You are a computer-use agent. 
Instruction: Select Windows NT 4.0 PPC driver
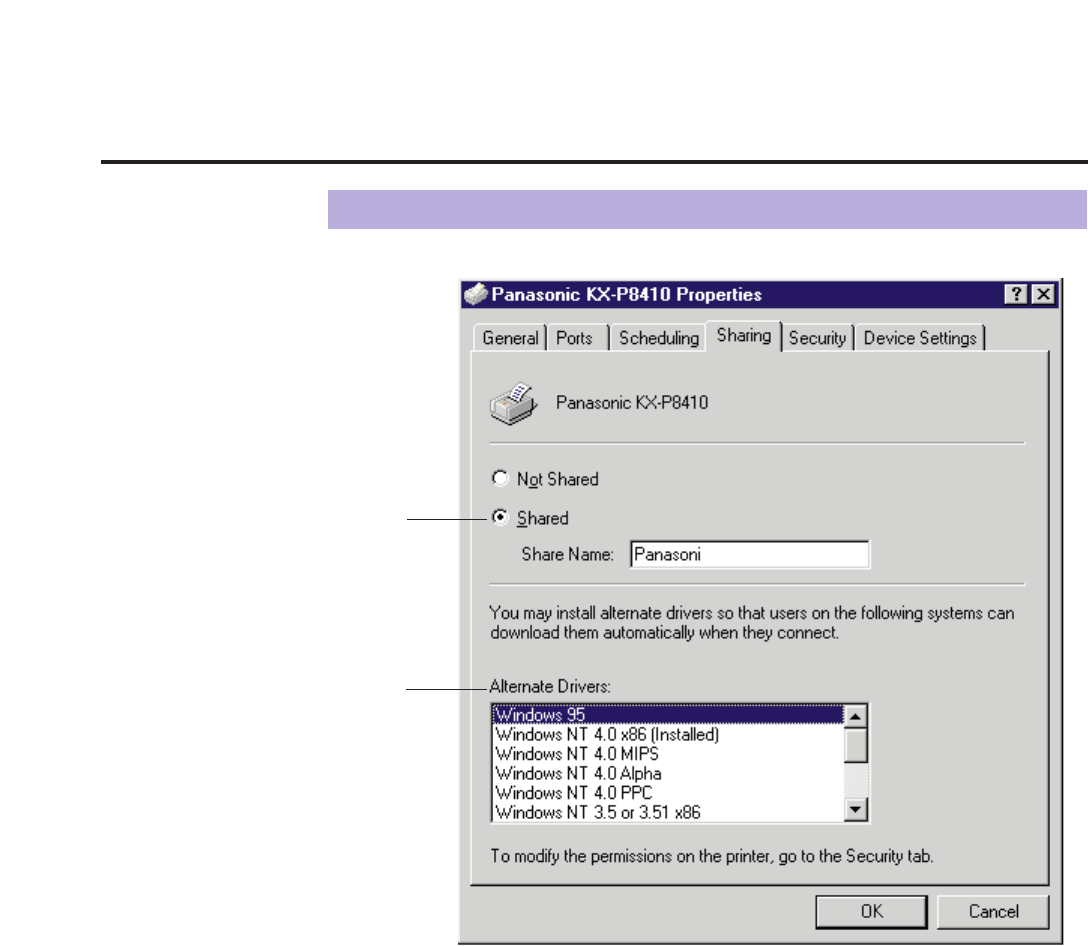pyautogui.click(x=668, y=793)
